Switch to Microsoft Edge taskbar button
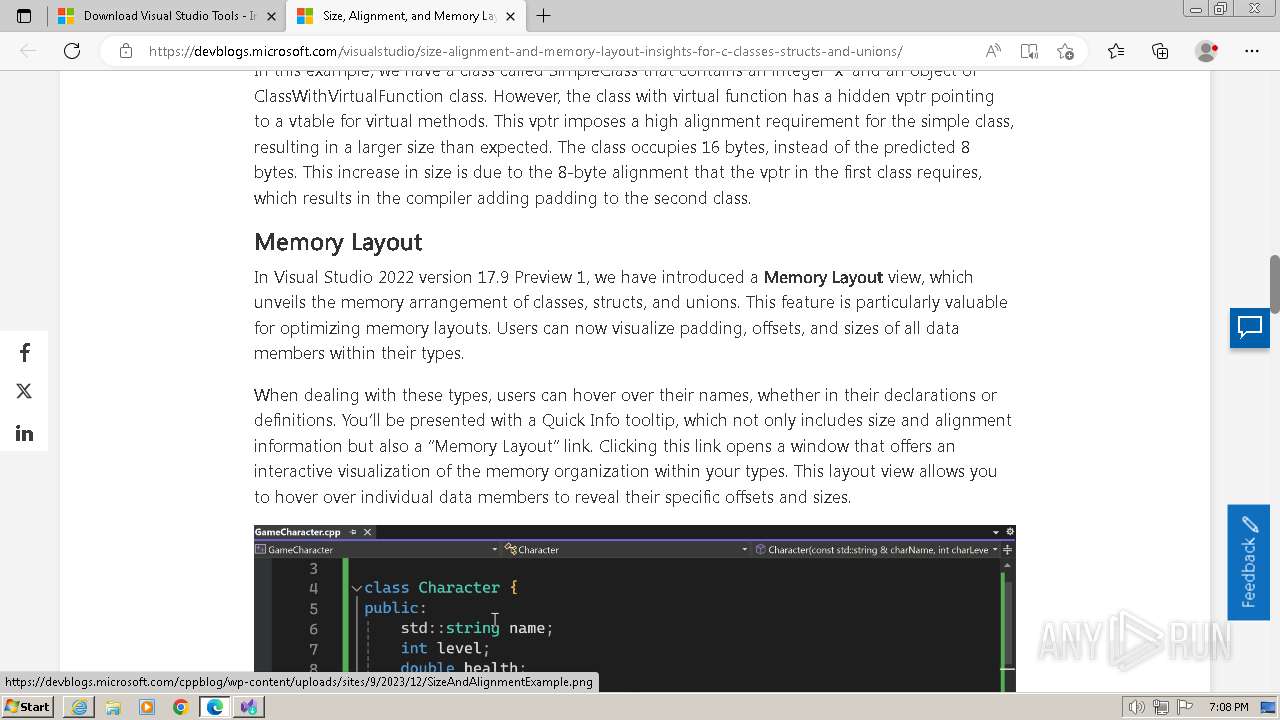The image size is (1280, 720). point(215,707)
